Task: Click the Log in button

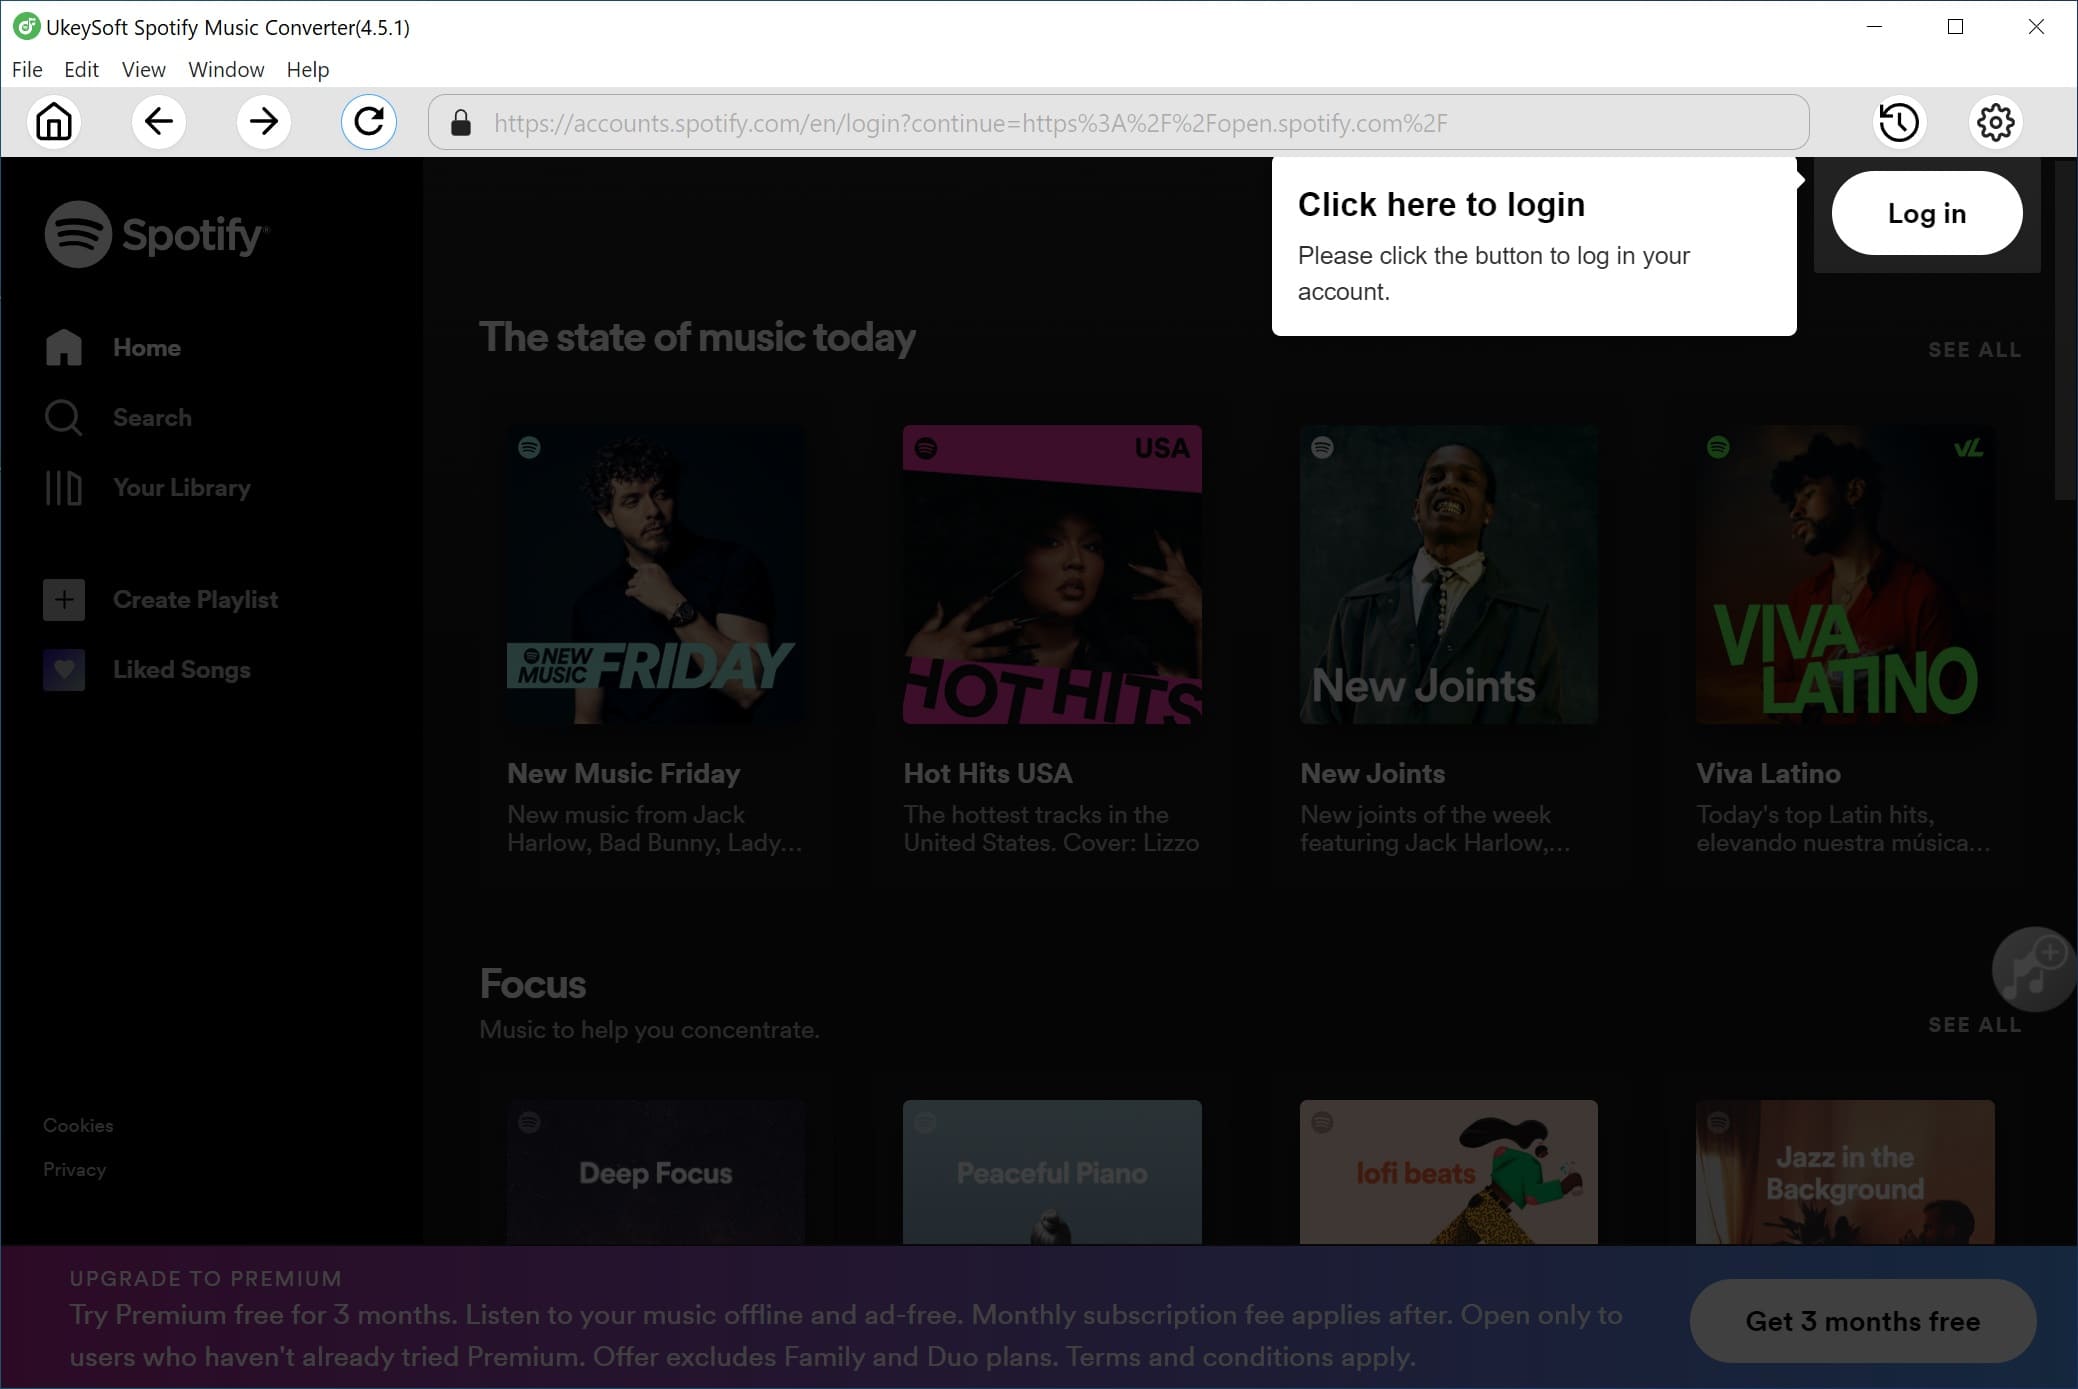Action: click(1926, 214)
